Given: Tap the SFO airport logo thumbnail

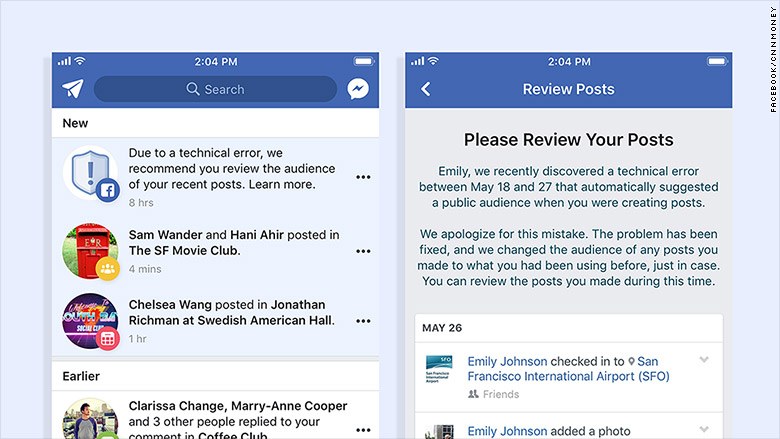Looking at the screenshot, I should tap(438, 368).
